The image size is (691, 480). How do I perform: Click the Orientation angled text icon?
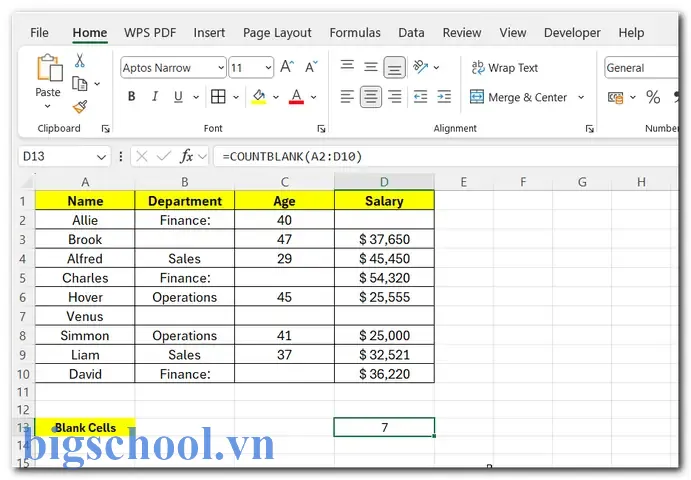[420, 67]
